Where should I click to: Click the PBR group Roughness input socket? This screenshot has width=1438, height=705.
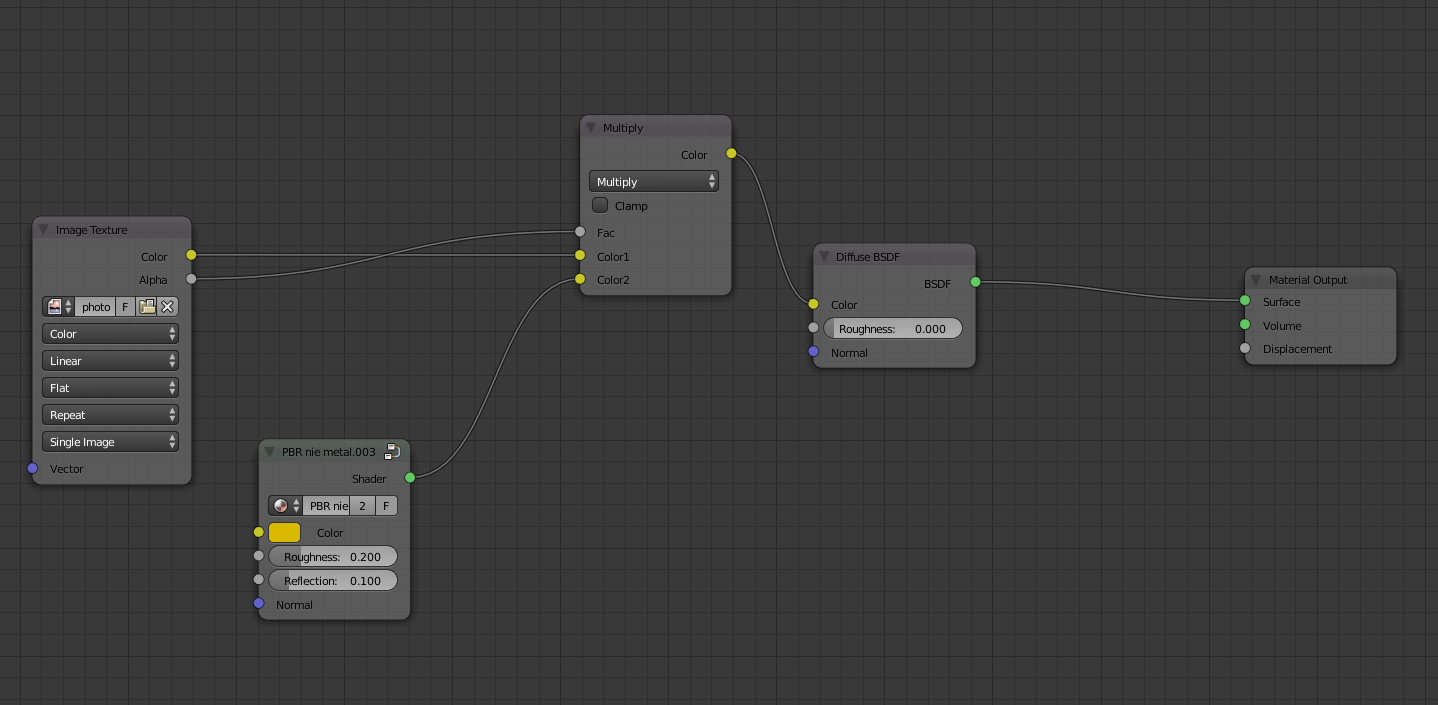tap(259, 556)
